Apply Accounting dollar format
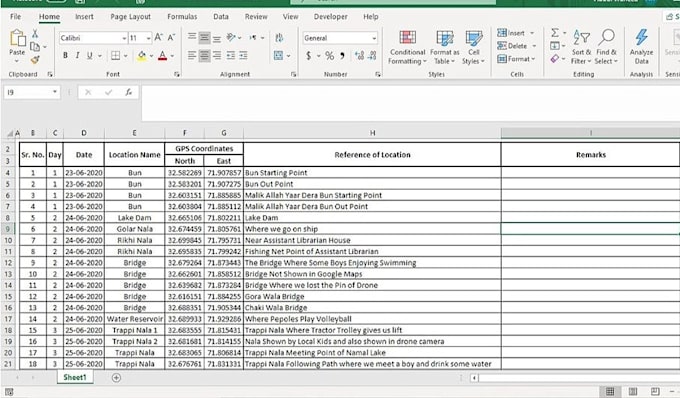Image resolution: width=680 pixels, height=398 pixels. coord(308,55)
